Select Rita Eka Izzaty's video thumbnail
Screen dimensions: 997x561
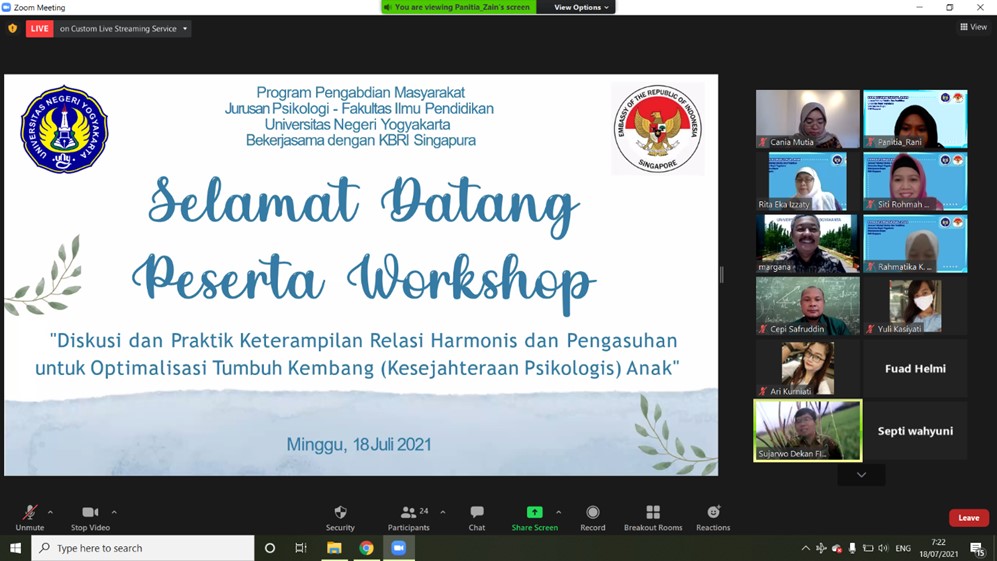click(x=808, y=181)
